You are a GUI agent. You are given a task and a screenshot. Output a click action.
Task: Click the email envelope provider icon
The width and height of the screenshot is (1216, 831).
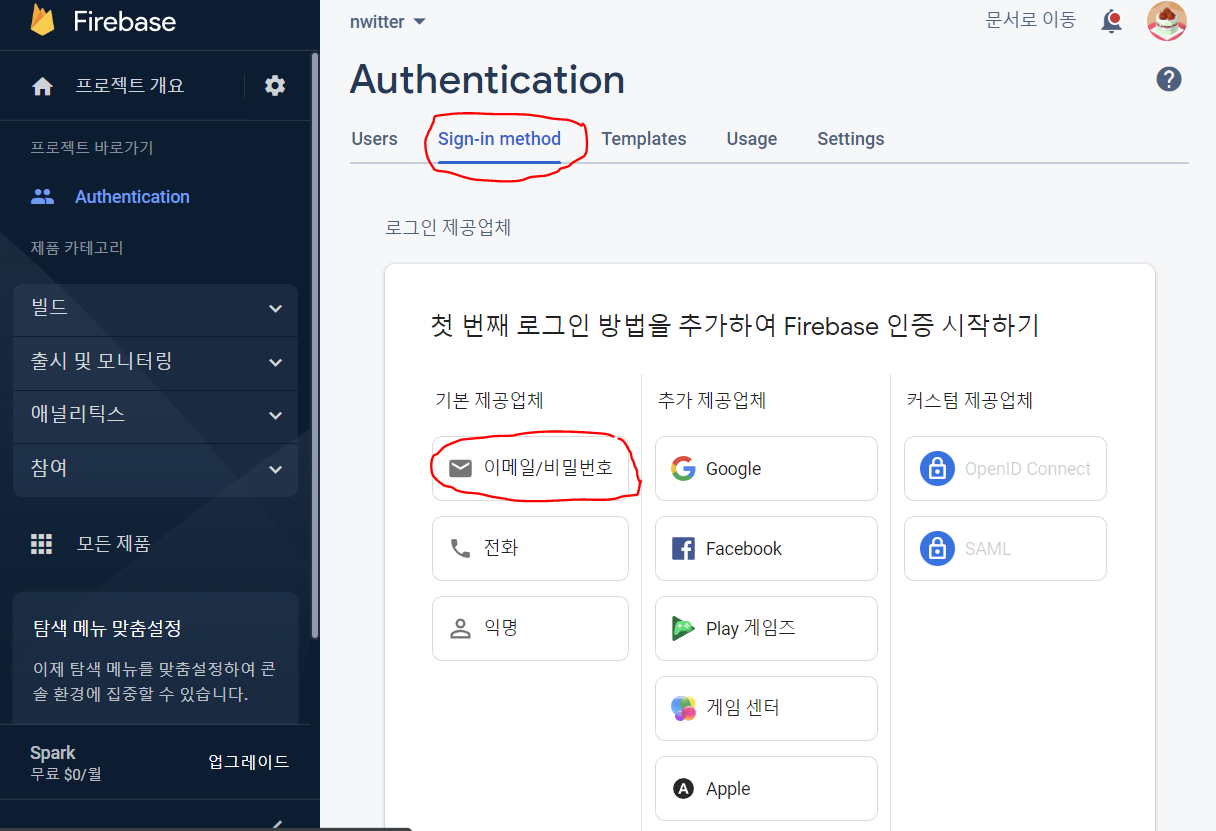point(460,468)
